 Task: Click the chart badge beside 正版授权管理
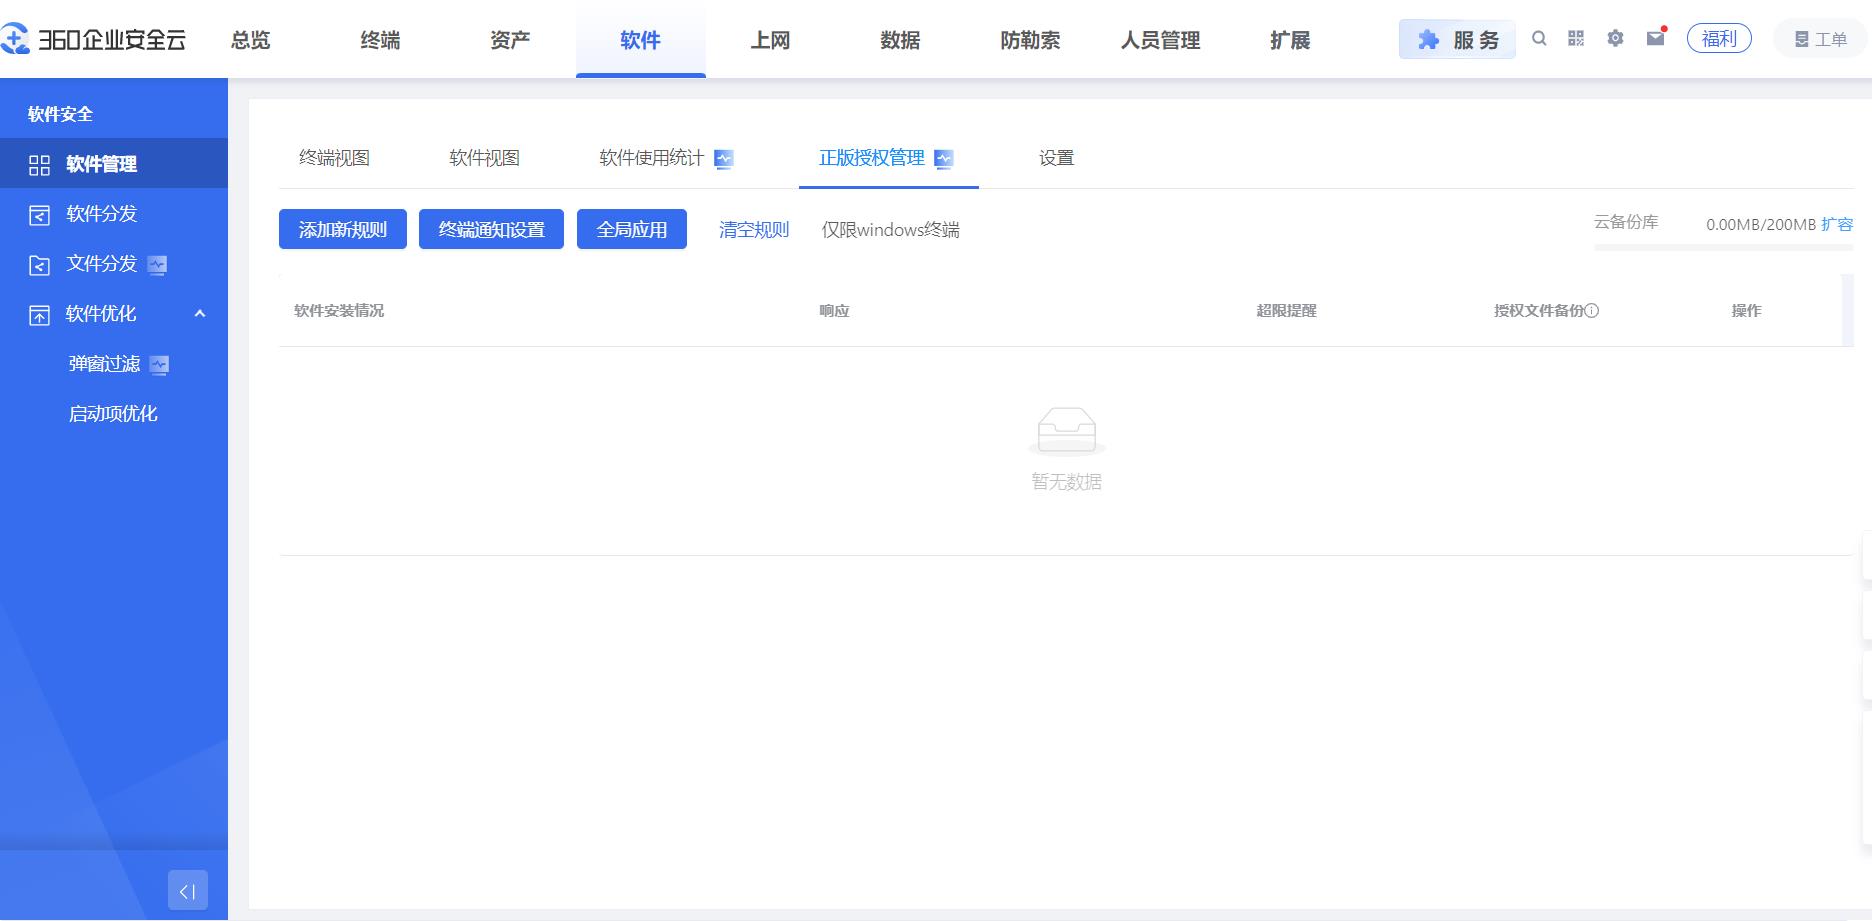point(943,159)
